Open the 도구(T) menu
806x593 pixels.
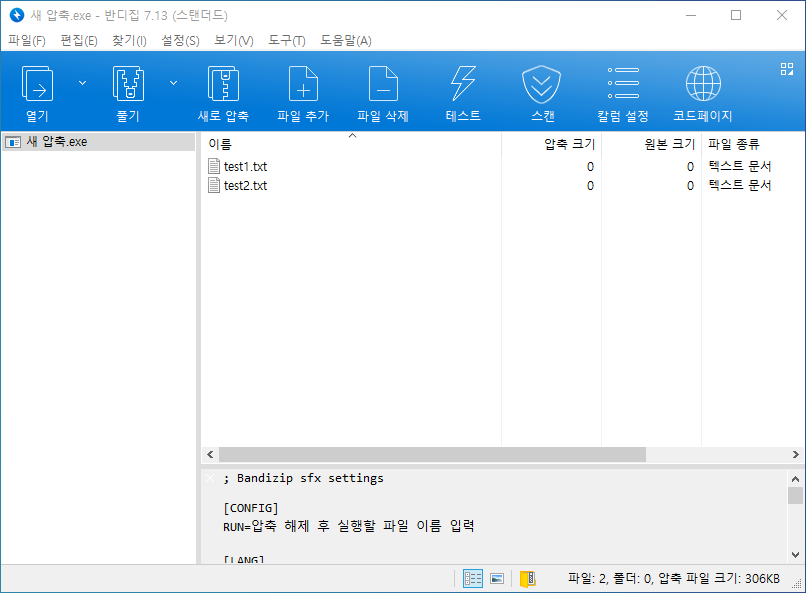click(287, 41)
